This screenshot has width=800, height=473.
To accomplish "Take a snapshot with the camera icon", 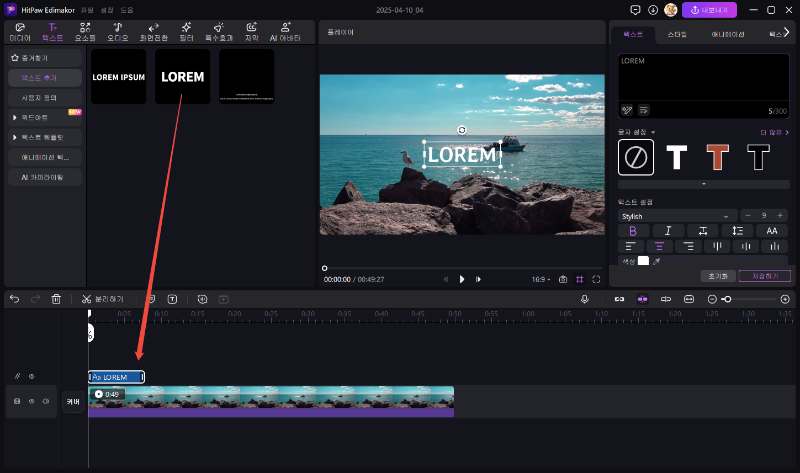I will (x=563, y=279).
